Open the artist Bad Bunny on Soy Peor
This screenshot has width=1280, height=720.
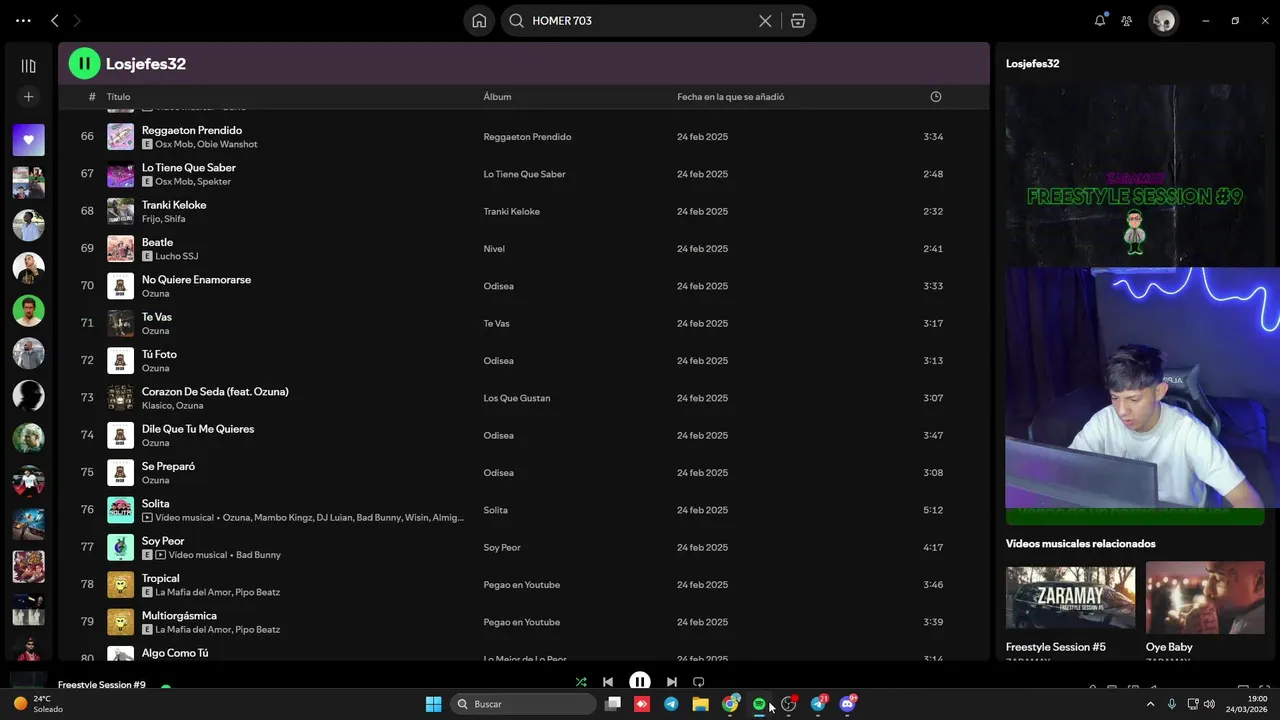pyautogui.click(x=258, y=555)
